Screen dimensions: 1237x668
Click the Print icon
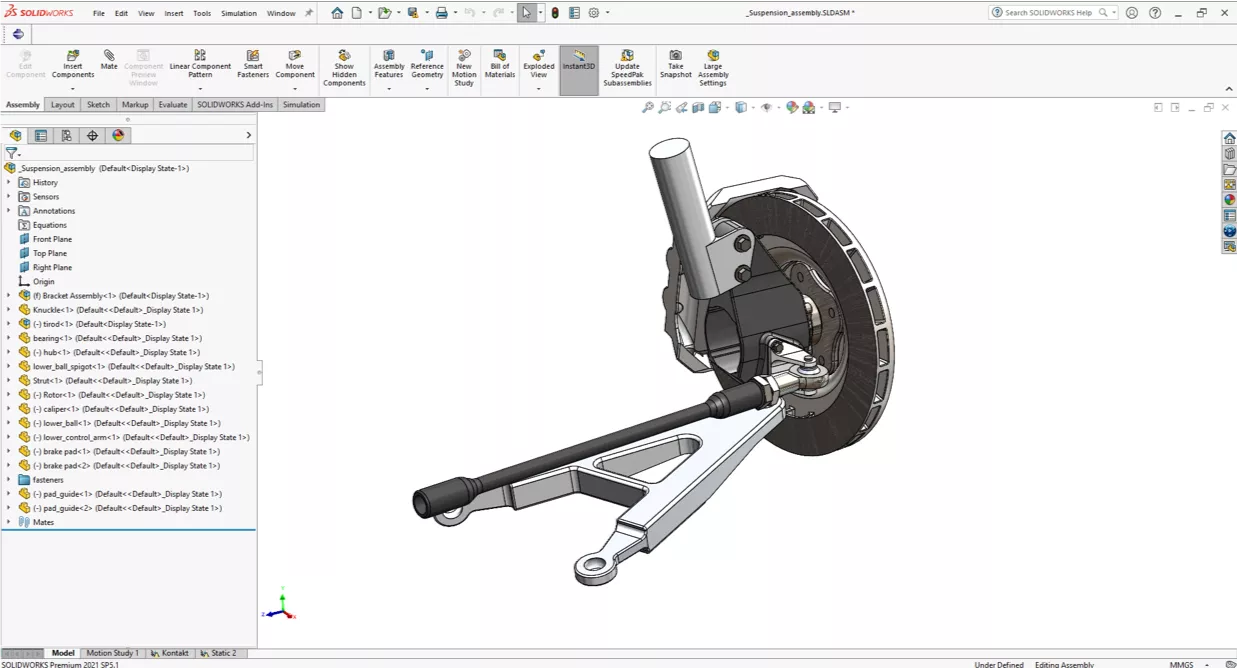click(x=441, y=13)
